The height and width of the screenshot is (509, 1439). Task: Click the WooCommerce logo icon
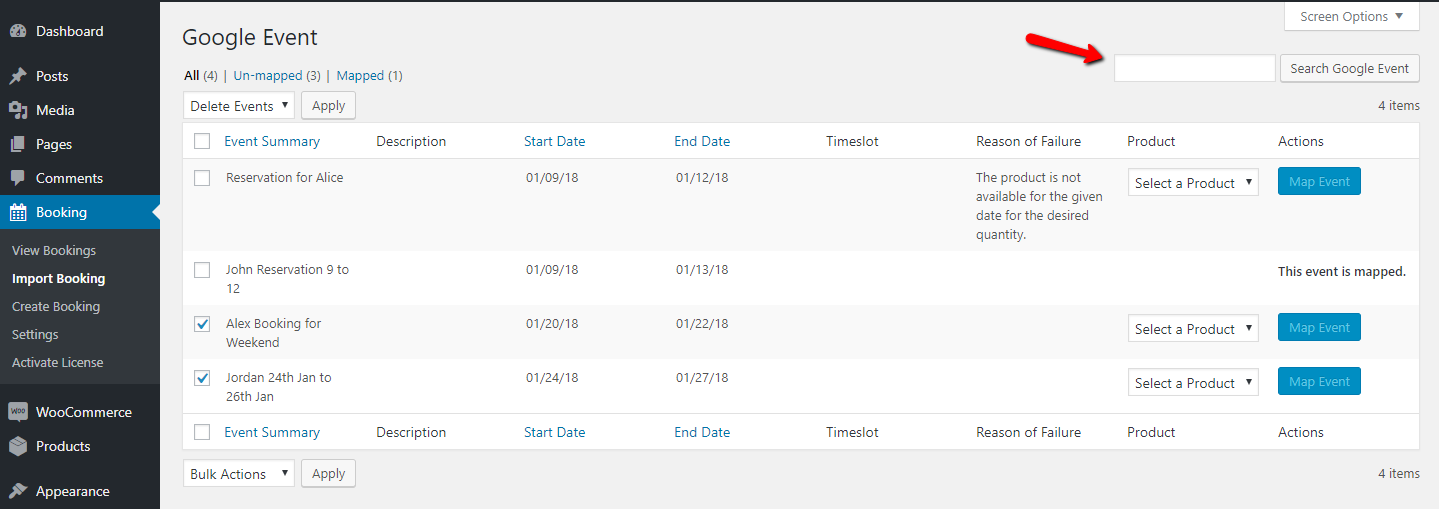[18, 412]
